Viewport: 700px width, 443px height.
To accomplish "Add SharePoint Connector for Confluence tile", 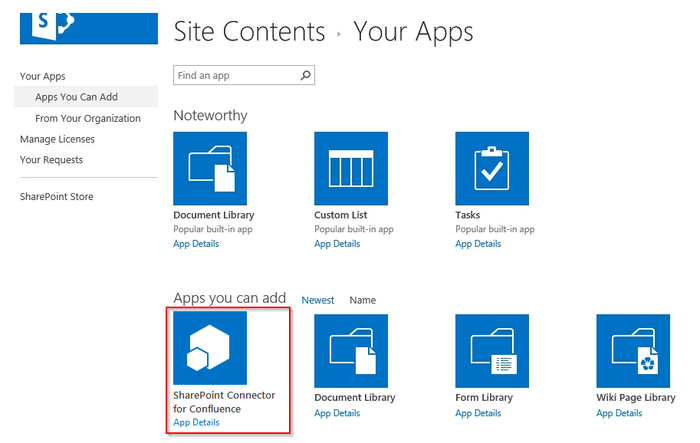I will point(210,349).
